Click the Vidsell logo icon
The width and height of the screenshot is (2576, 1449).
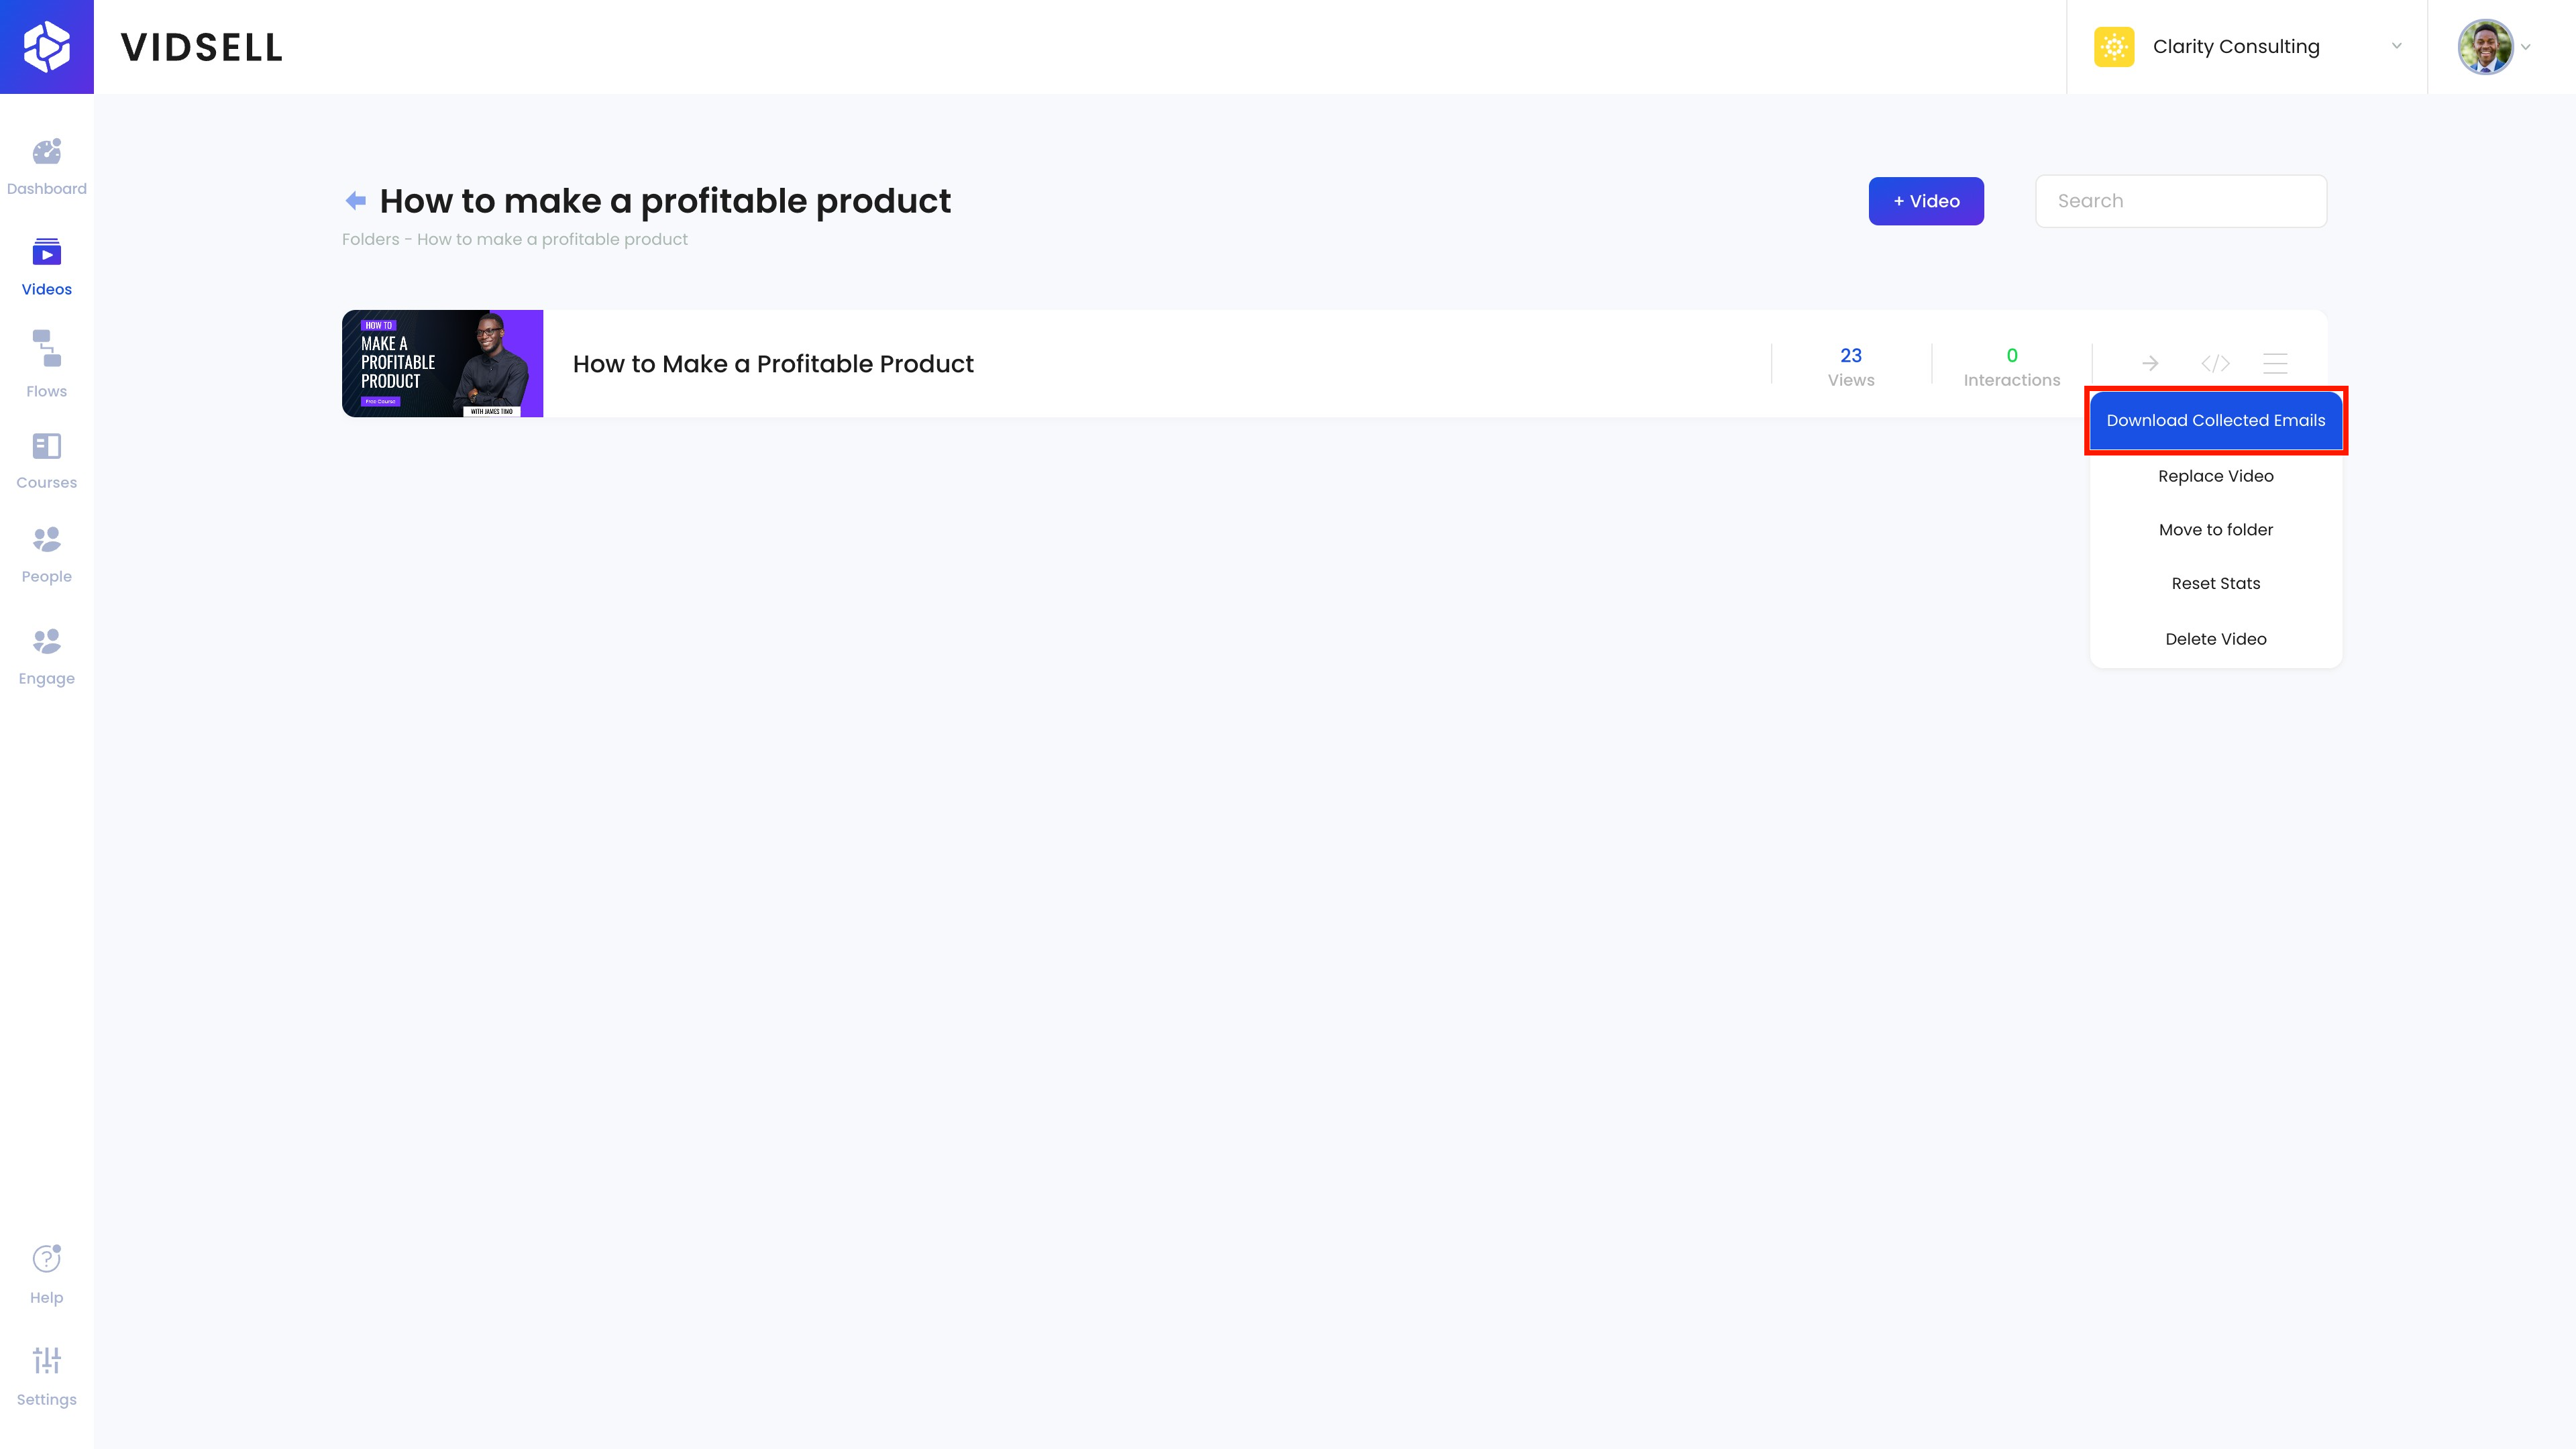pyautogui.click(x=47, y=47)
